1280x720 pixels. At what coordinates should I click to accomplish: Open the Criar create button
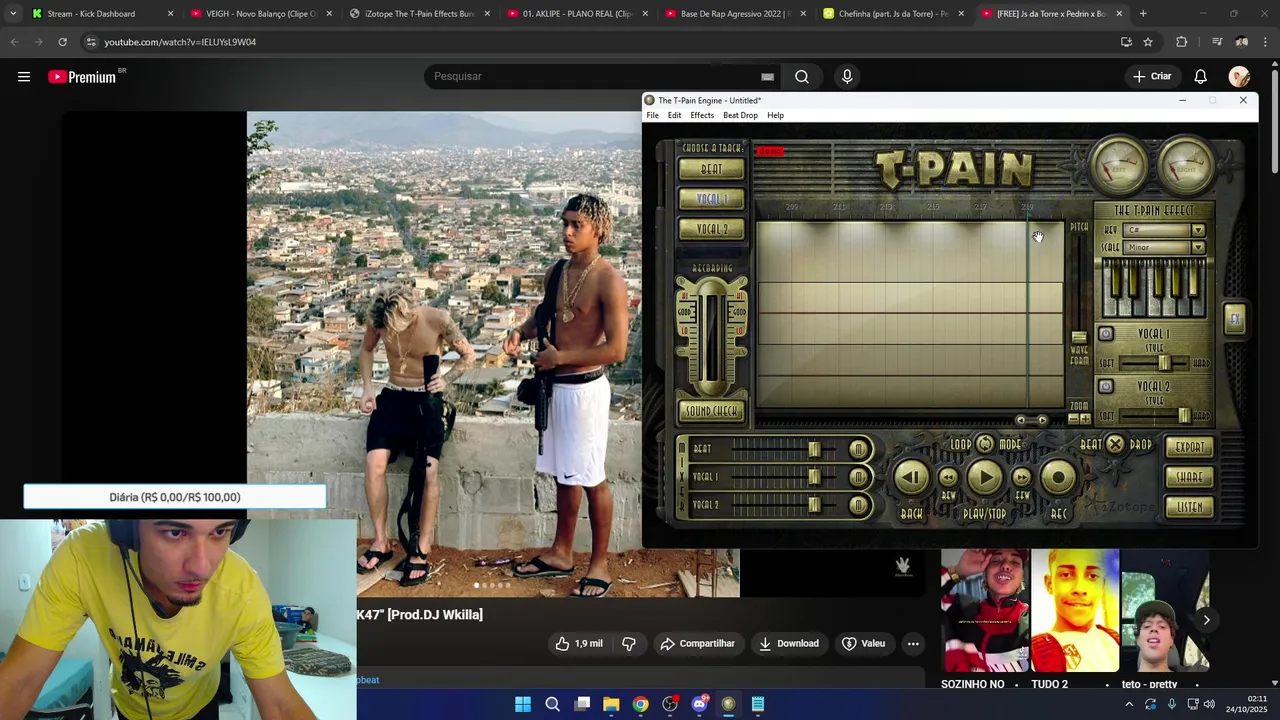(1152, 77)
